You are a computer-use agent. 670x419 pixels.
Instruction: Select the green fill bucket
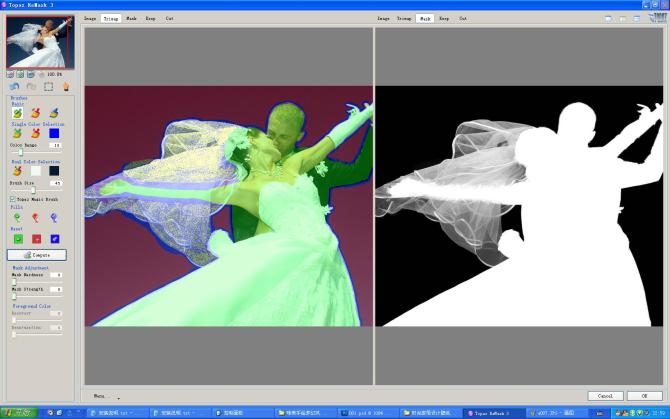(17, 217)
